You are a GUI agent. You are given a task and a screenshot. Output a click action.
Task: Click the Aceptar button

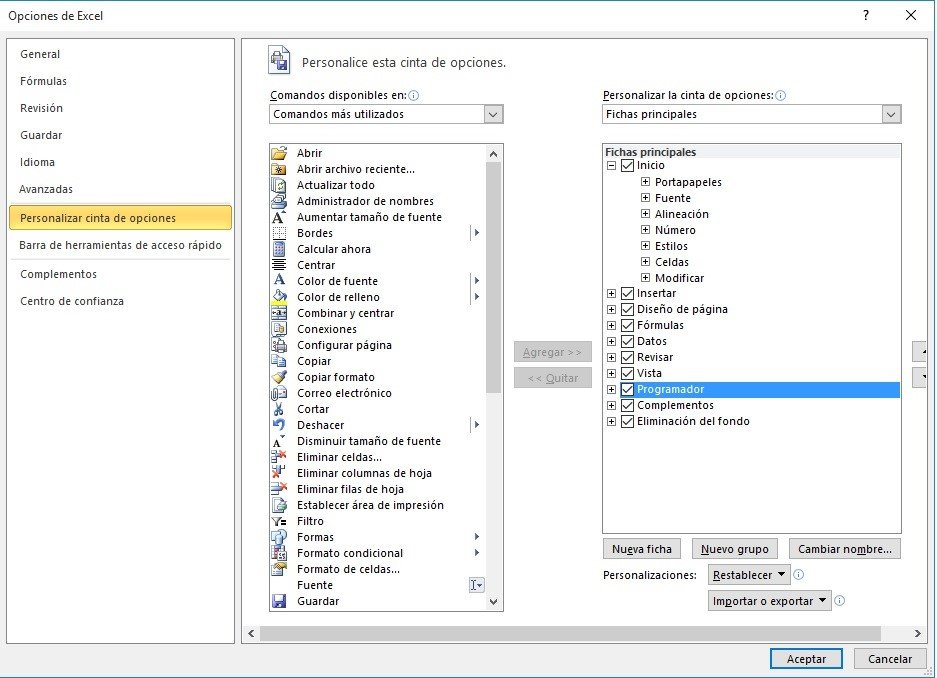pyautogui.click(x=806, y=659)
